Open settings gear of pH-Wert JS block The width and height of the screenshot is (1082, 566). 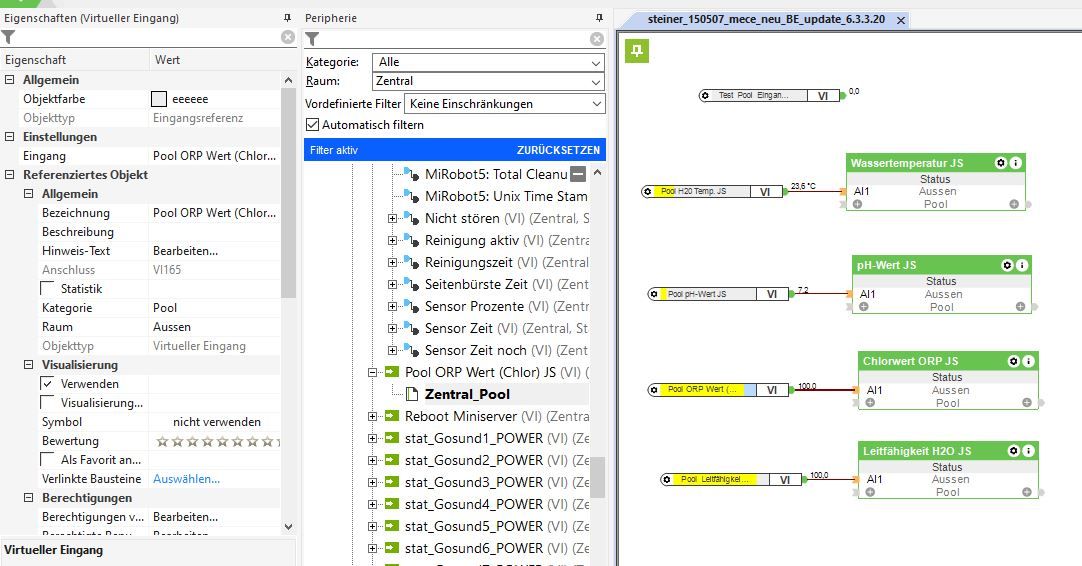pyautogui.click(x=1007, y=265)
